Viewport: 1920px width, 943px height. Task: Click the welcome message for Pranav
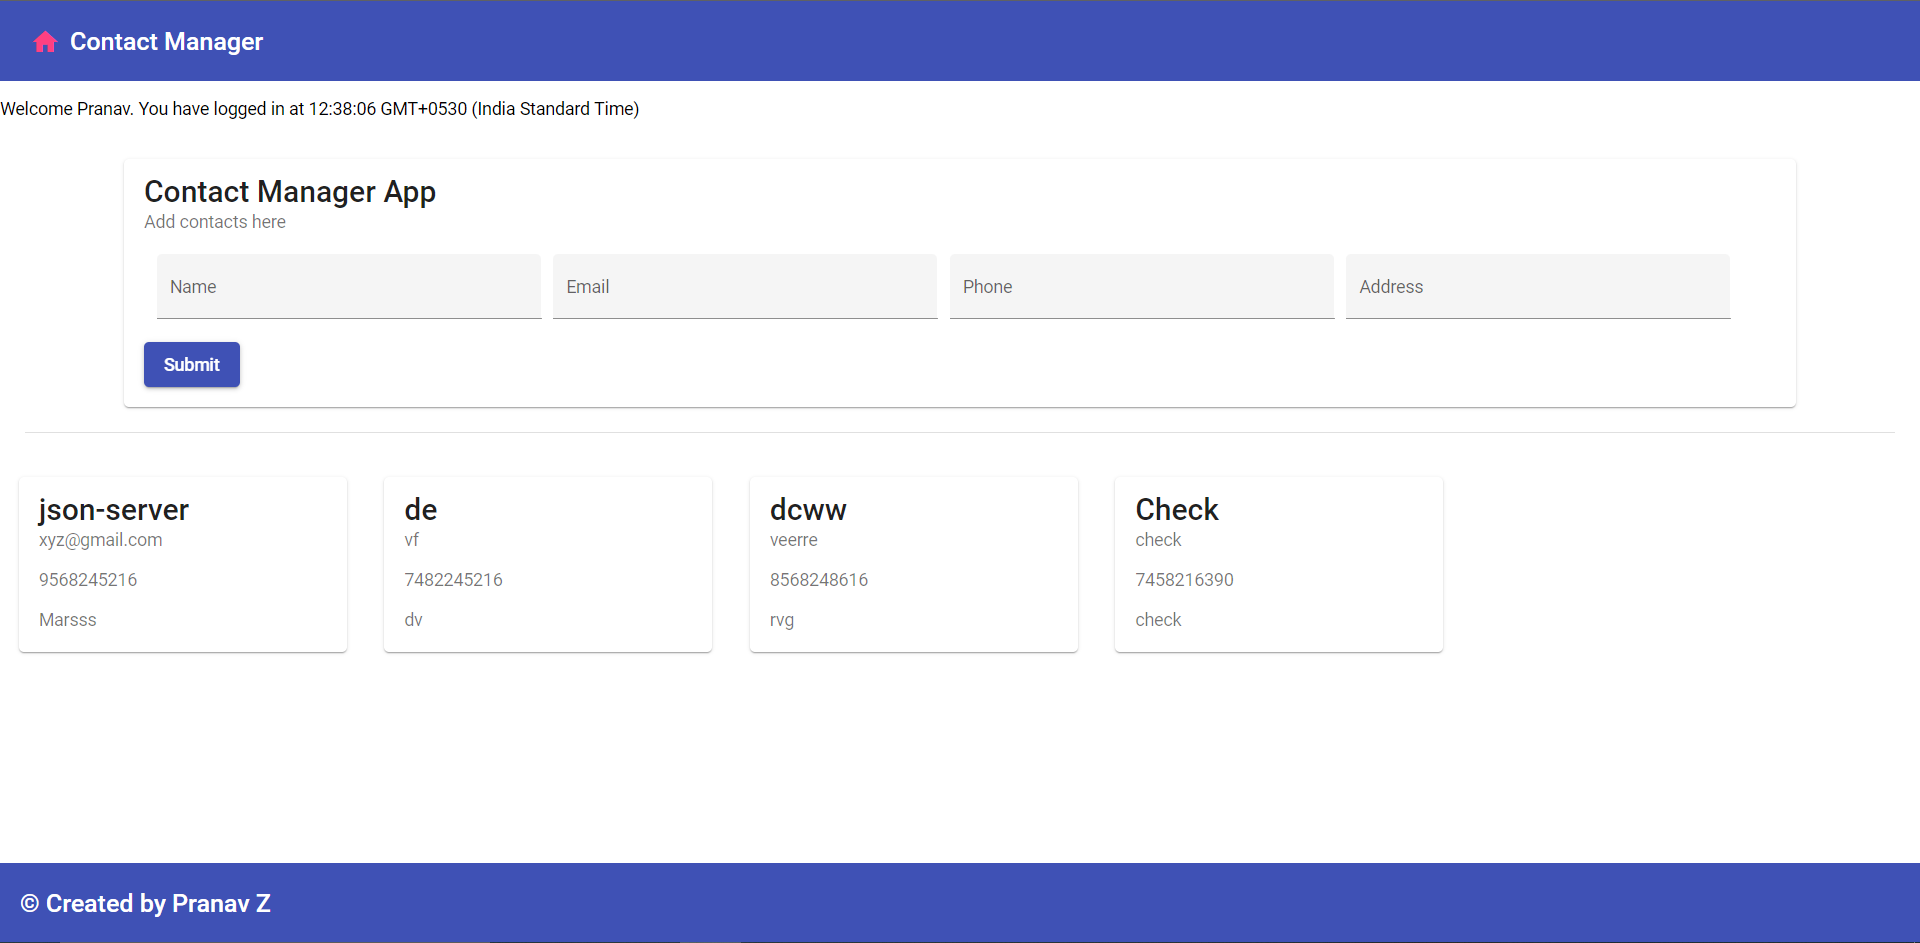(x=320, y=109)
